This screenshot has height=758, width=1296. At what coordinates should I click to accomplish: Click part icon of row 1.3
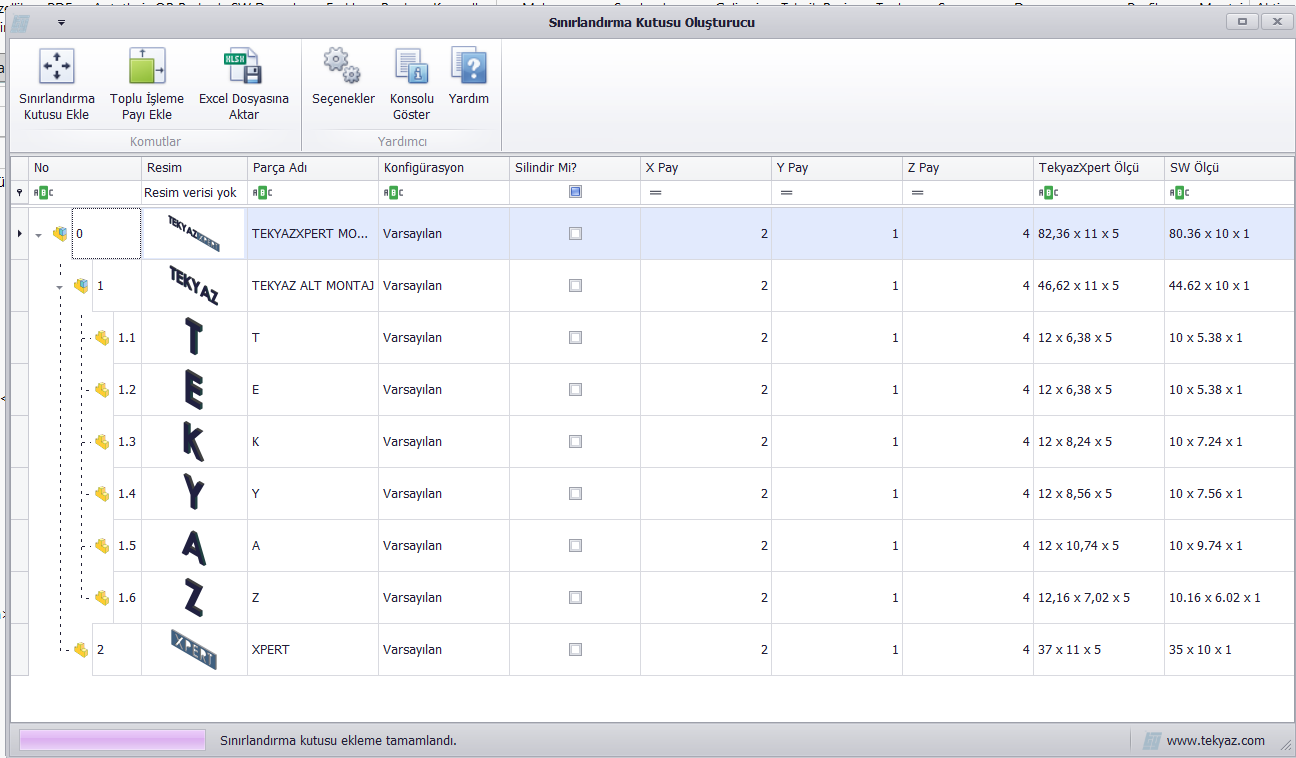[102, 442]
